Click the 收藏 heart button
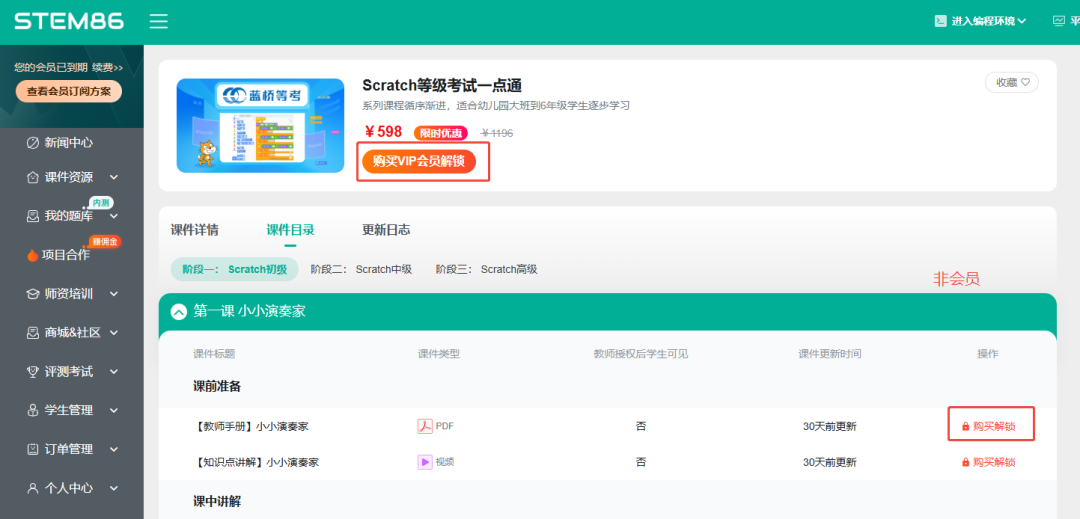This screenshot has width=1080, height=519. (1012, 83)
